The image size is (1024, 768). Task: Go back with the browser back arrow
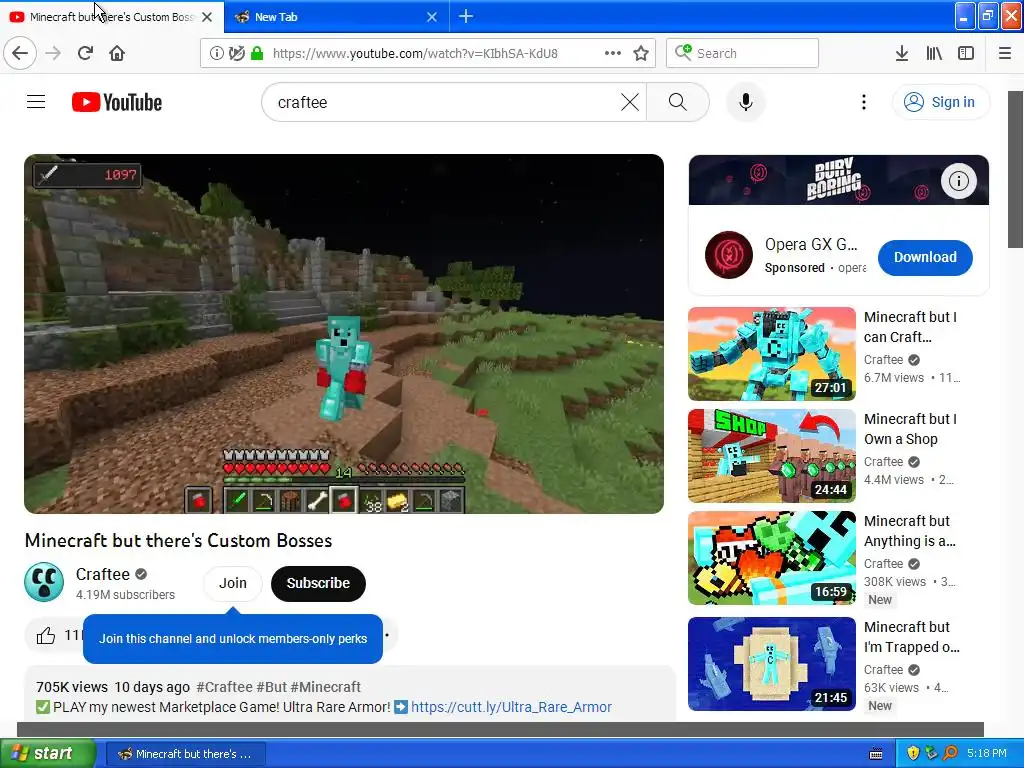tap(20, 54)
